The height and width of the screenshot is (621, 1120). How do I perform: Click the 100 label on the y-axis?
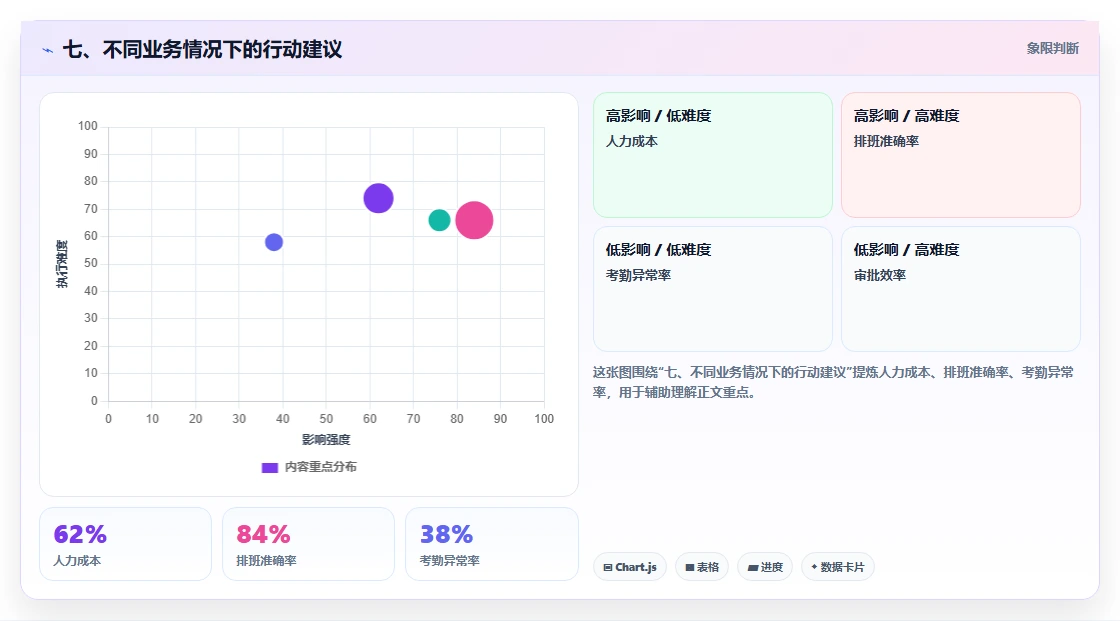pos(88,126)
